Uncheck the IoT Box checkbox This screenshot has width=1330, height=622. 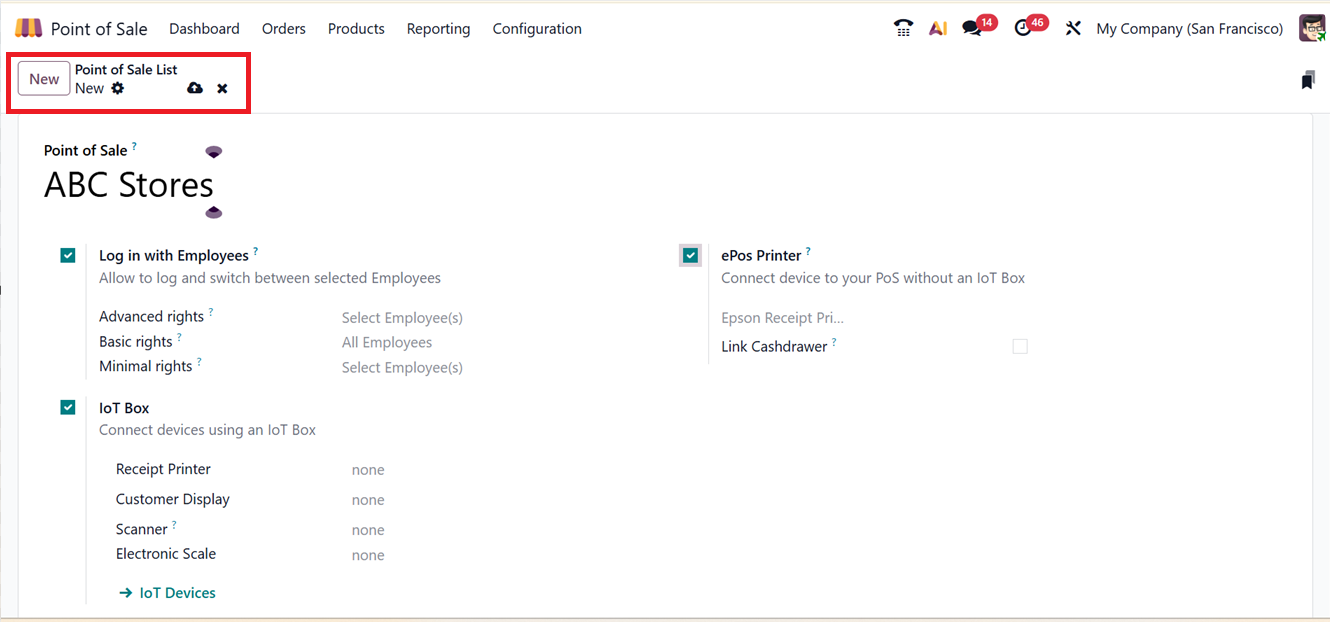coord(68,408)
